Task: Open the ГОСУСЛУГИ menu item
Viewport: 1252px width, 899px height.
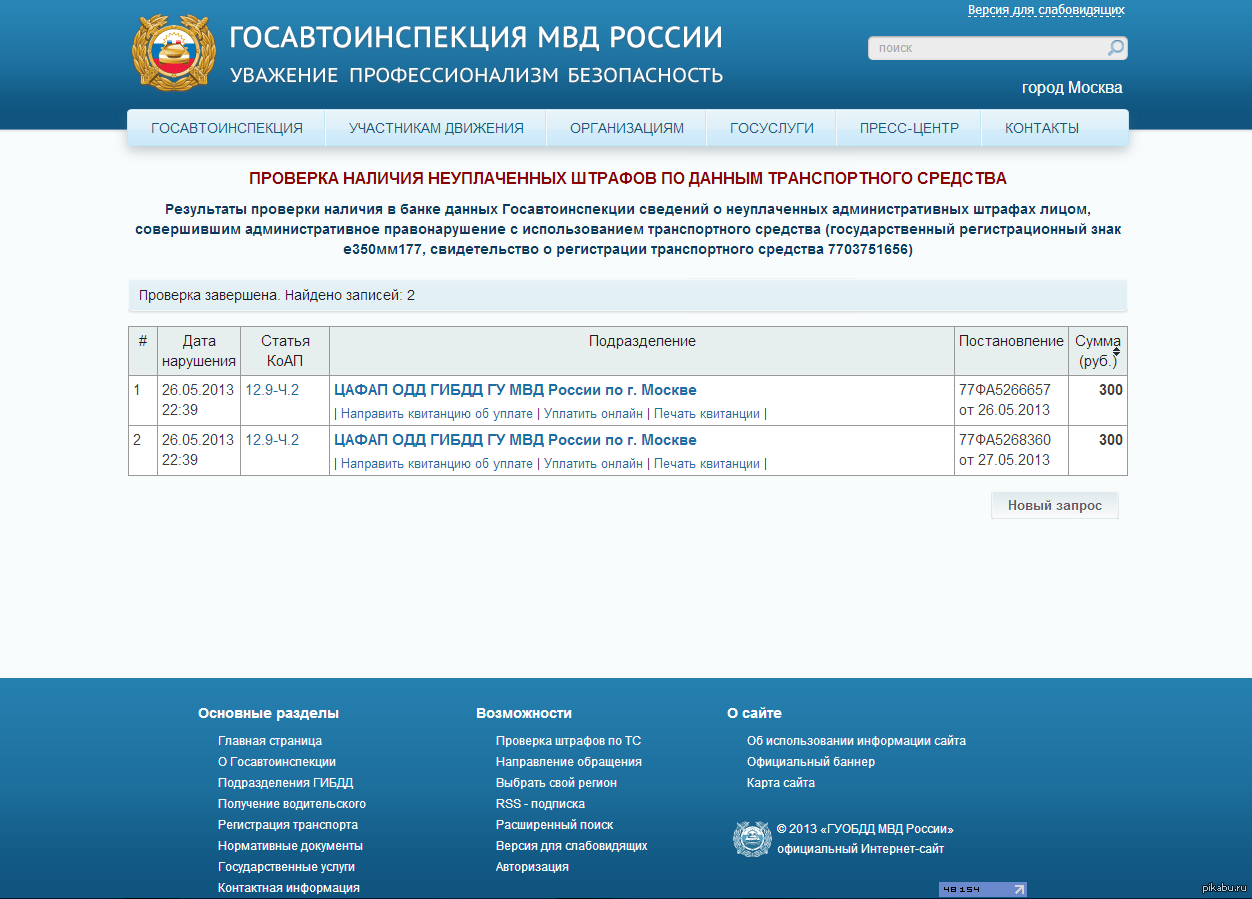Action: [x=771, y=128]
